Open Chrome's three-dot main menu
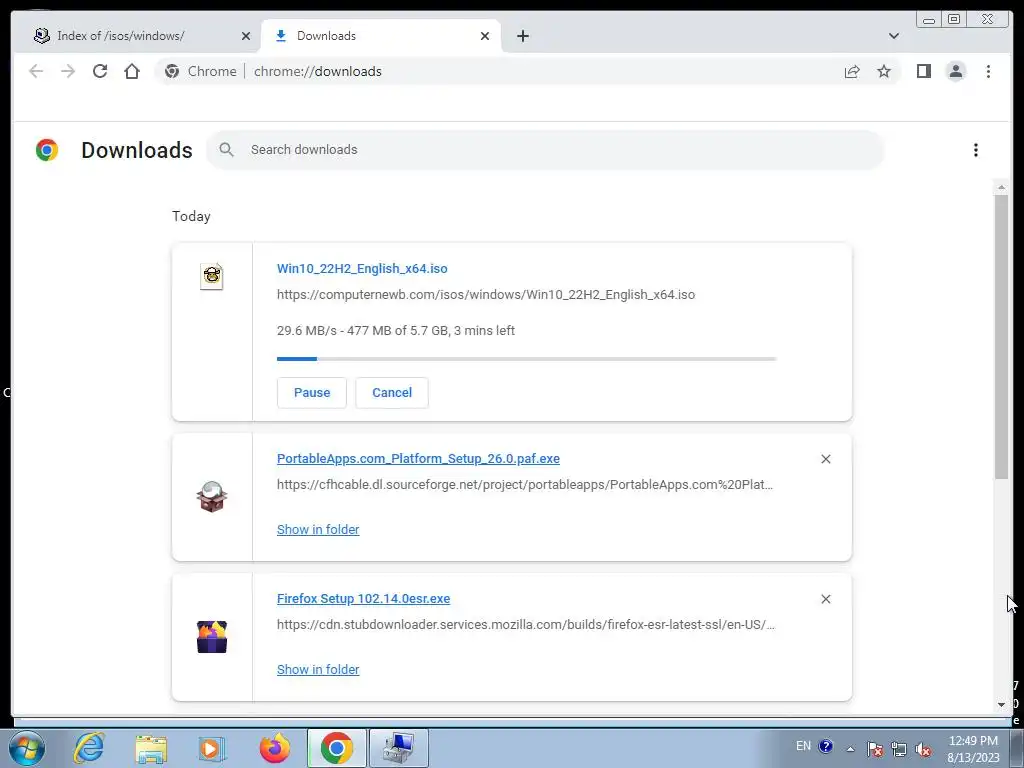 pos(988,71)
